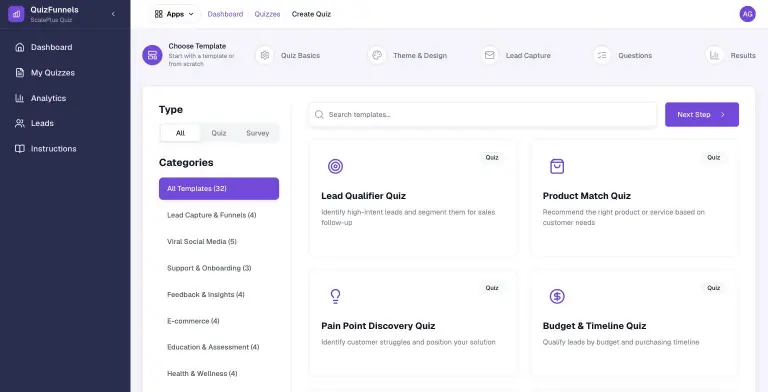Select the Quiz type filter
The image size is (768, 392).
pyautogui.click(x=219, y=133)
